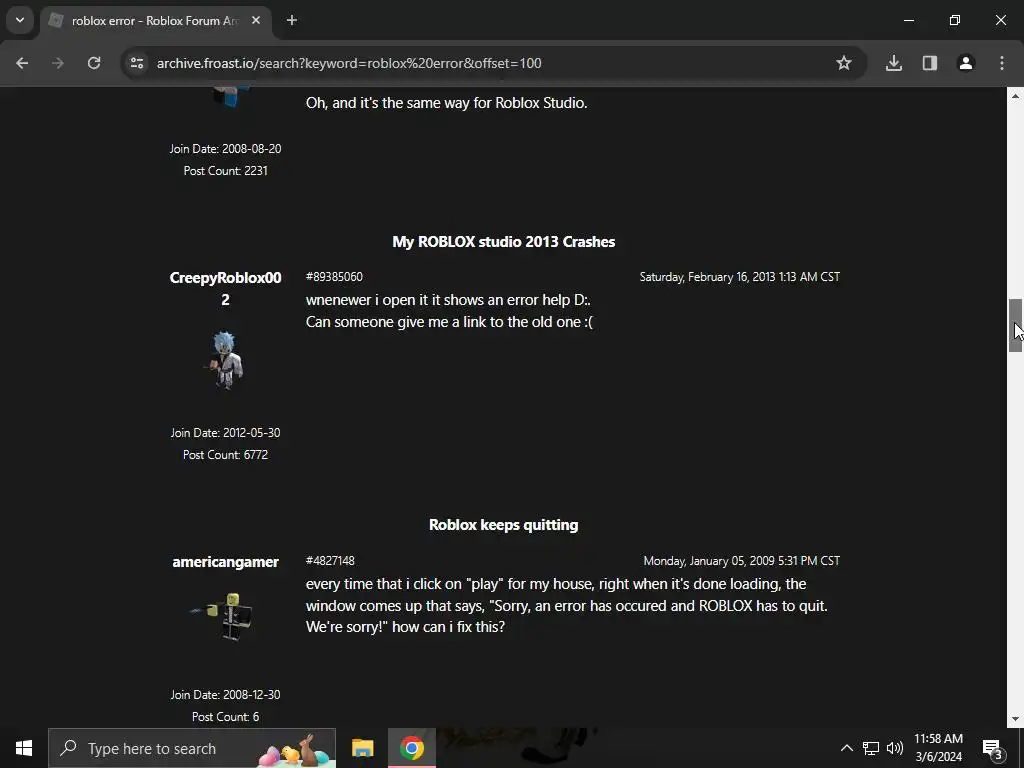This screenshot has height=768, width=1024.
Task: Reload the current page
Action: 94,63
